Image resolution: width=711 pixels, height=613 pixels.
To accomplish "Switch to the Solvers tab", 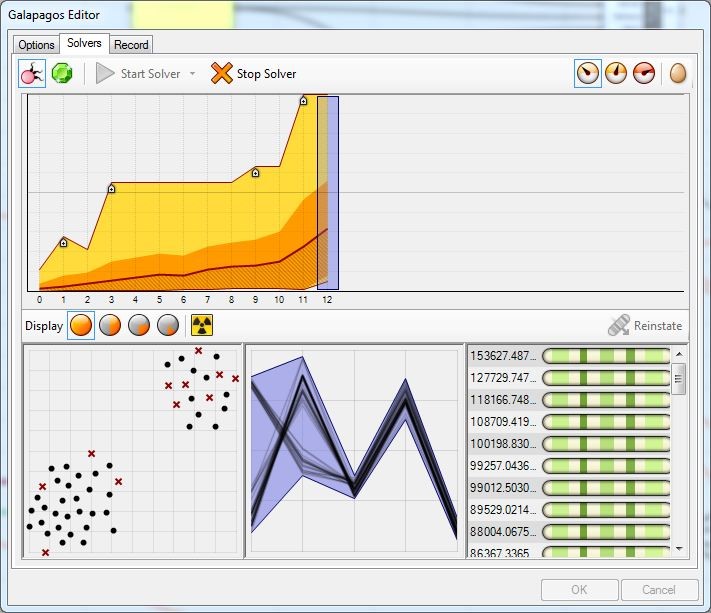I will click(x=84, y=43).
